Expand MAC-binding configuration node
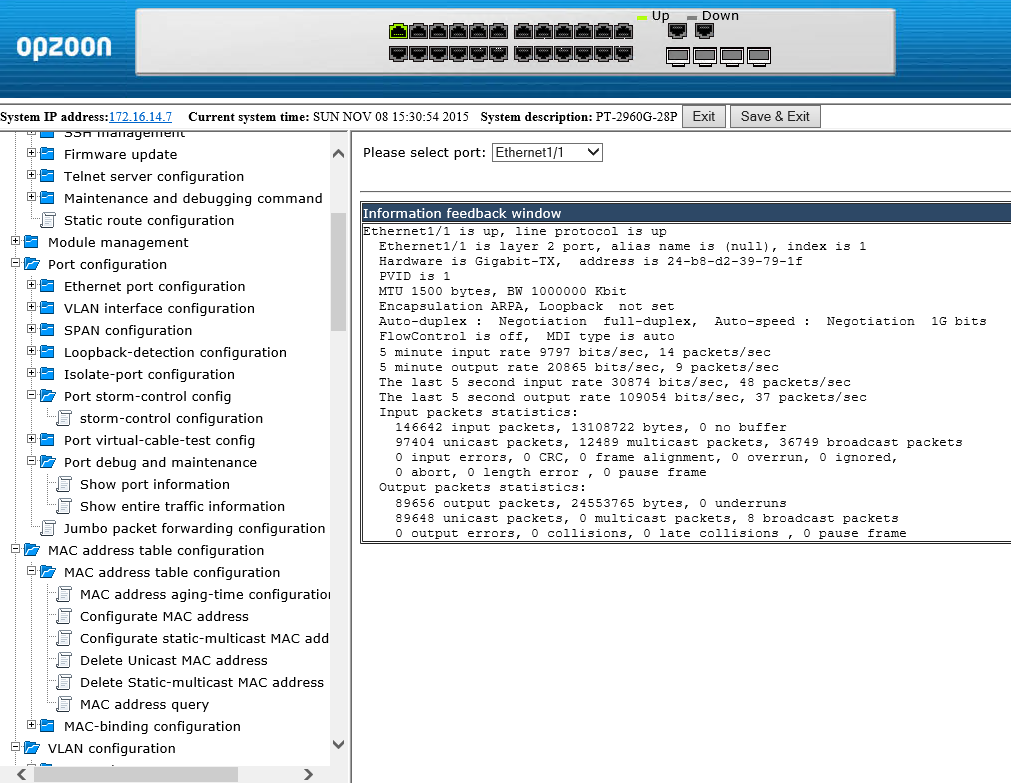The width and height of the screenshot is (1011, 783). click(31, 724)
